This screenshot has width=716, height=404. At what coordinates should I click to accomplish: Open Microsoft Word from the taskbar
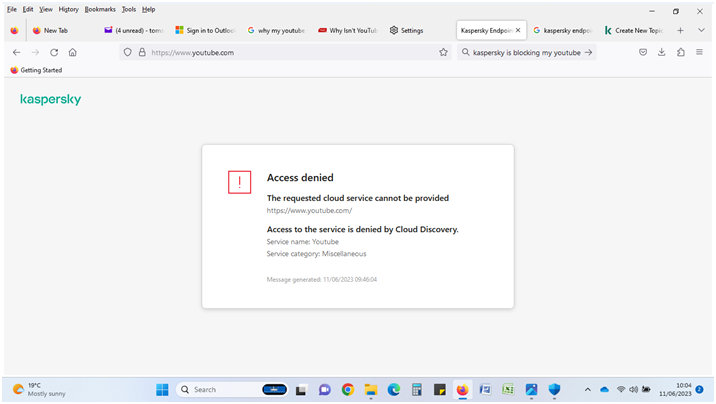coord(485,389)
